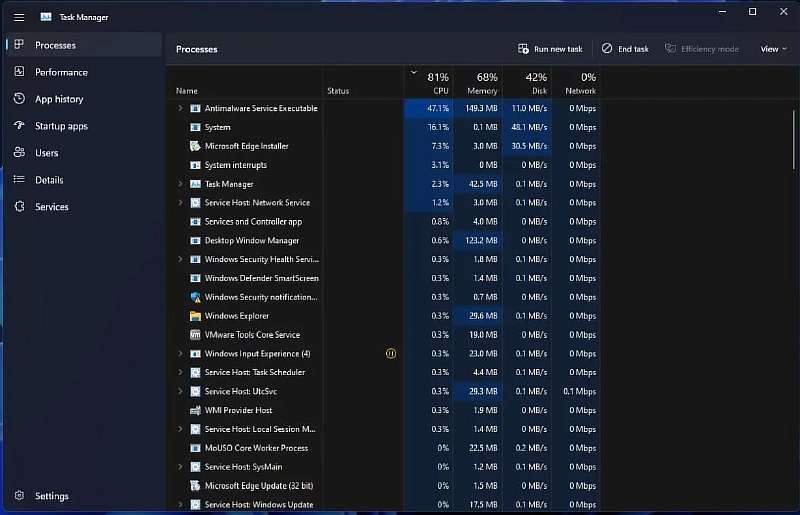This screenshot has width=800, height=515.
Task: Sort processes by the CPU column
Action: point(429,83)
